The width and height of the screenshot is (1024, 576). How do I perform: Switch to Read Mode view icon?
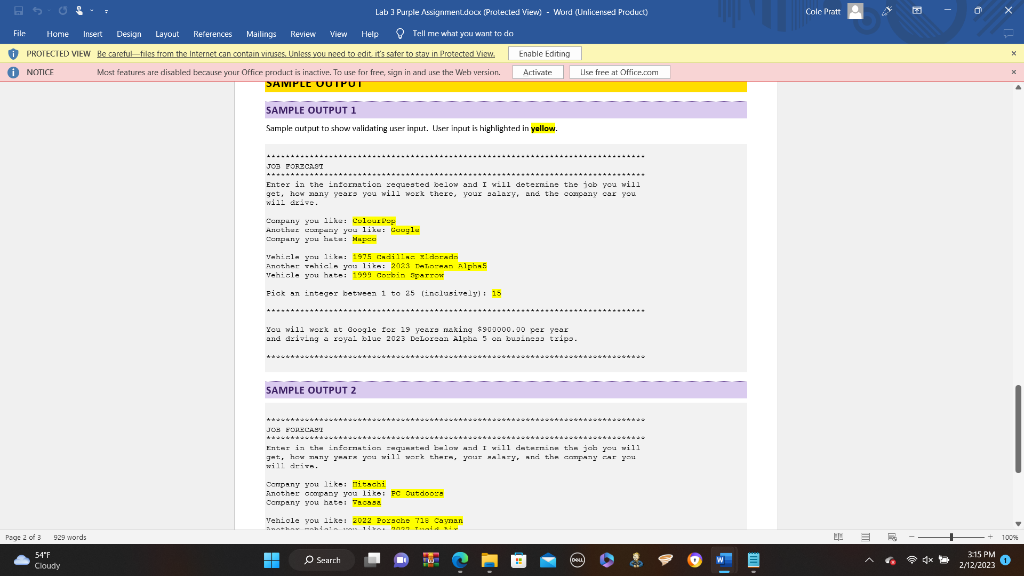839,537
